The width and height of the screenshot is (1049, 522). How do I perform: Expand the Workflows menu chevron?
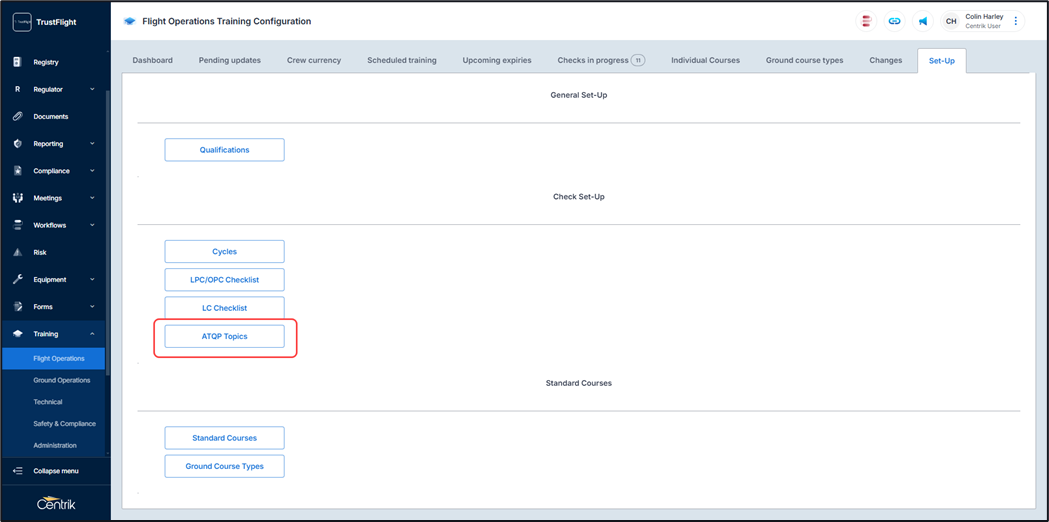point(92,225)
